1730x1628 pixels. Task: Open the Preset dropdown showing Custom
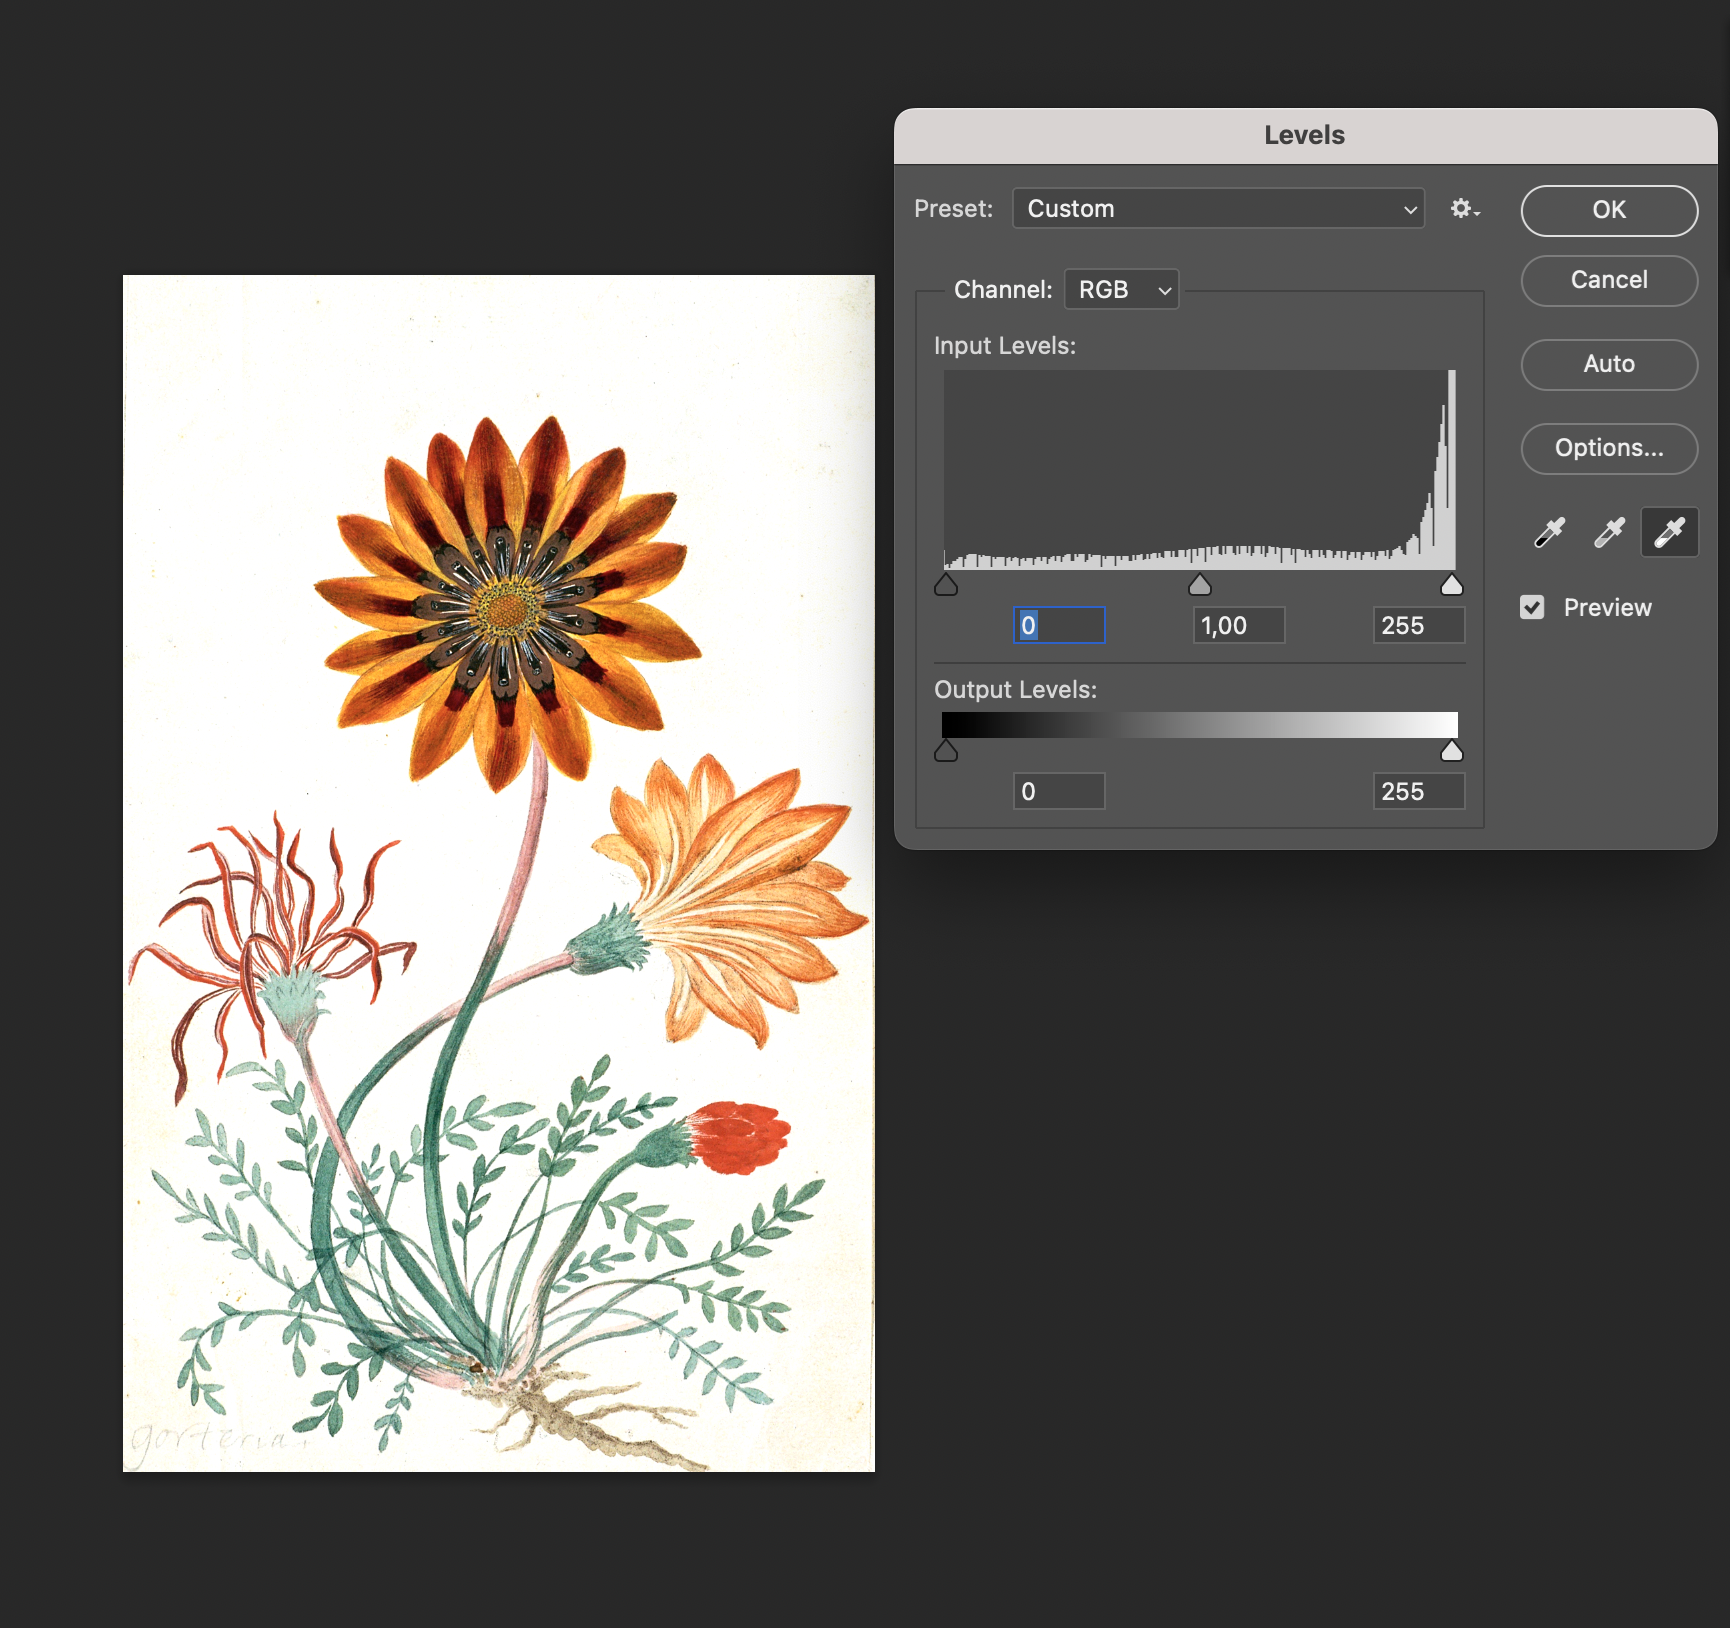tap(1218, 209)
